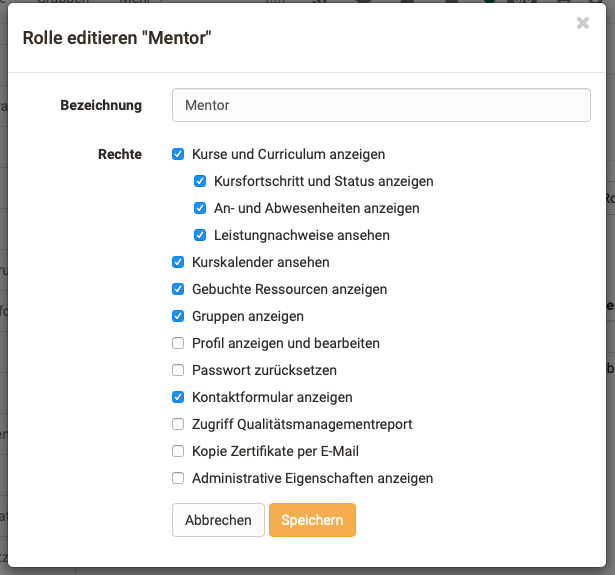Enable Zugriff Qualitätsmanagementreport

click(x=178, y=424)
